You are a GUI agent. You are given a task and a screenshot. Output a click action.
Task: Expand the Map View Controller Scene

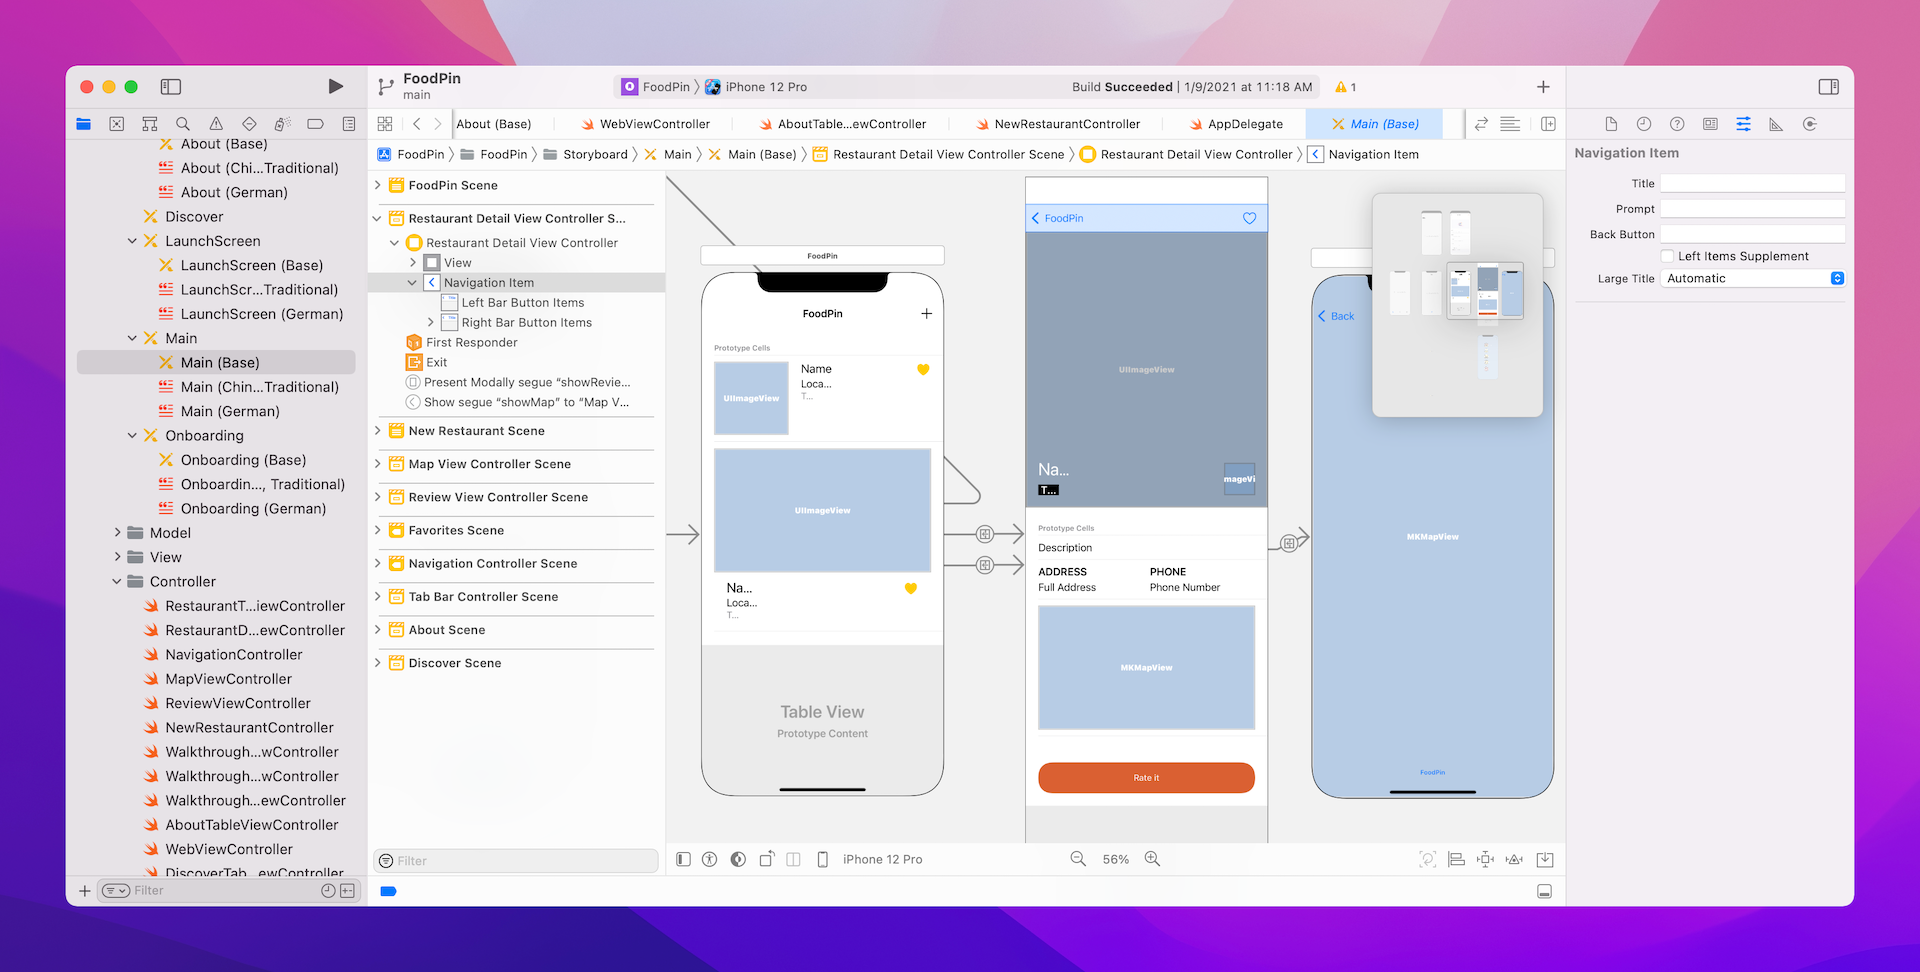pos(376,464)
